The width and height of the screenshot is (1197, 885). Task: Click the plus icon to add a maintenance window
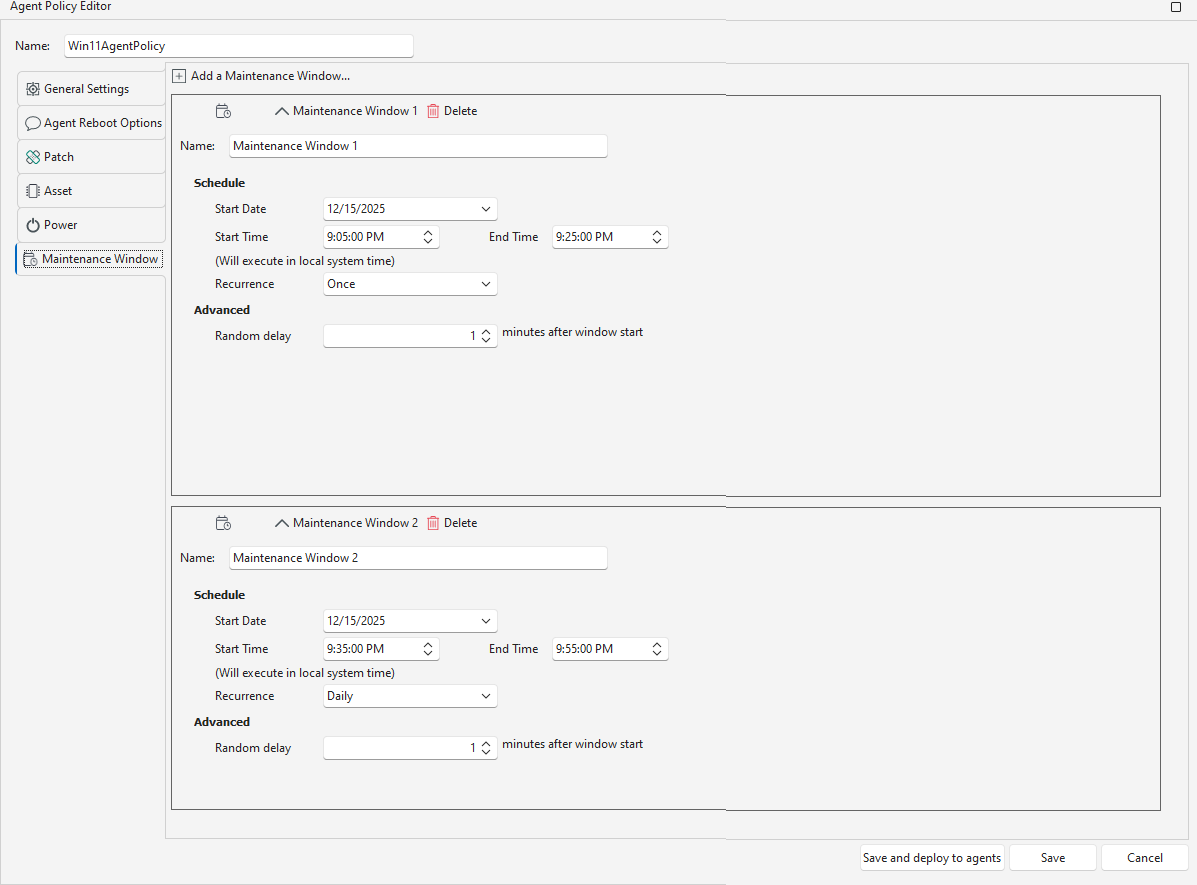179,76
